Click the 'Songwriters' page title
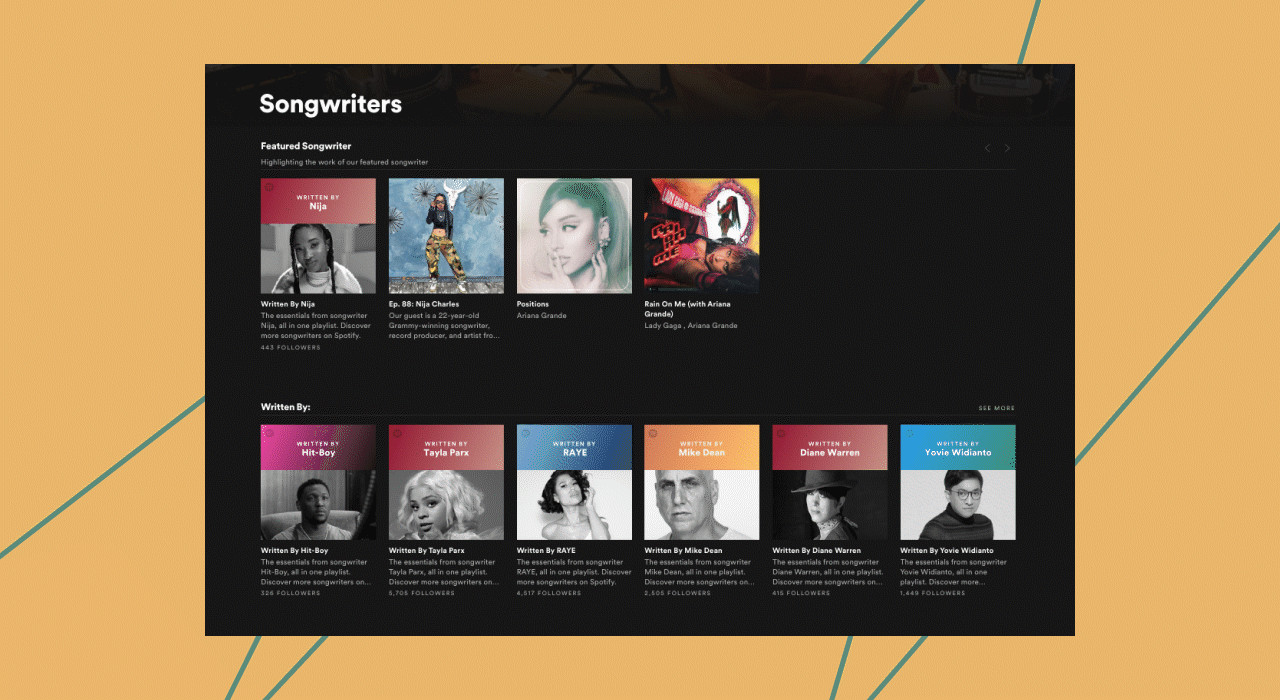 point(330,104)
